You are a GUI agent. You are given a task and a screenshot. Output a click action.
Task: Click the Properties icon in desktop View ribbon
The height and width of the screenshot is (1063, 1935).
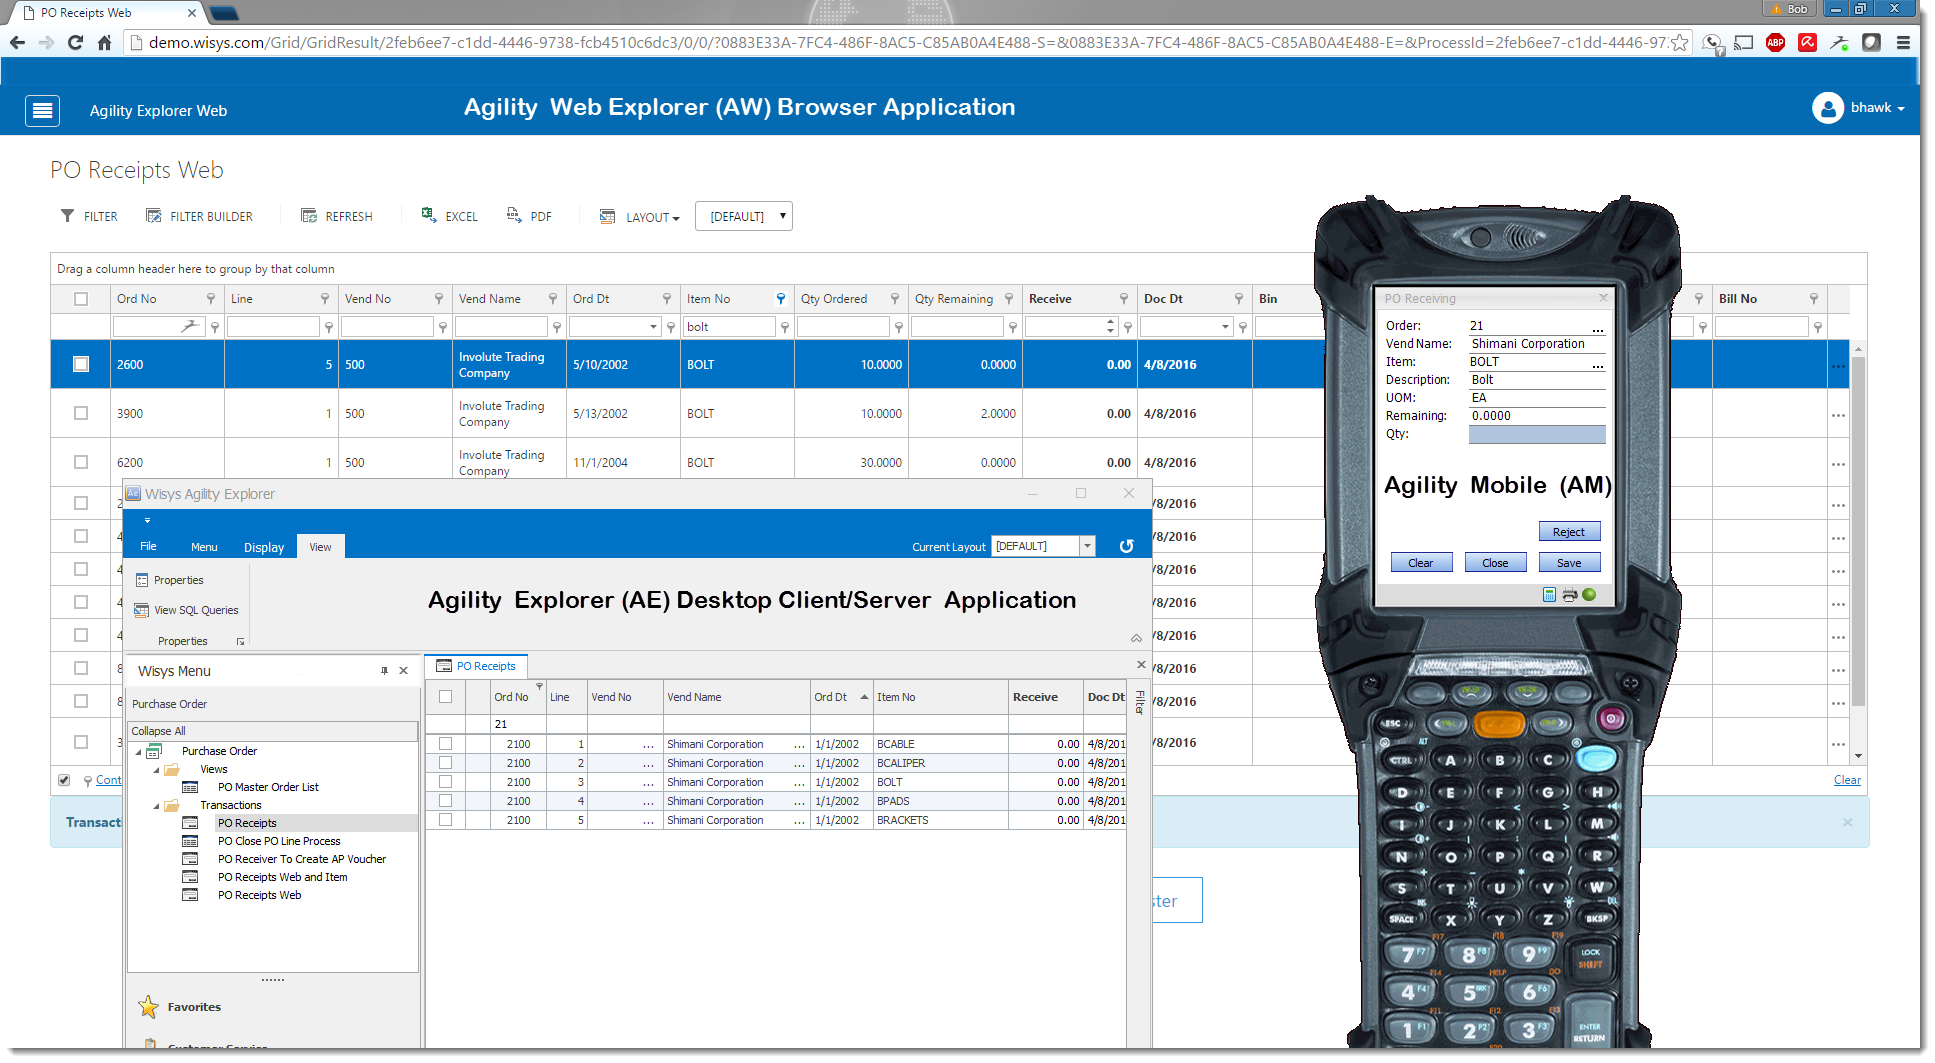click(142, 580)
